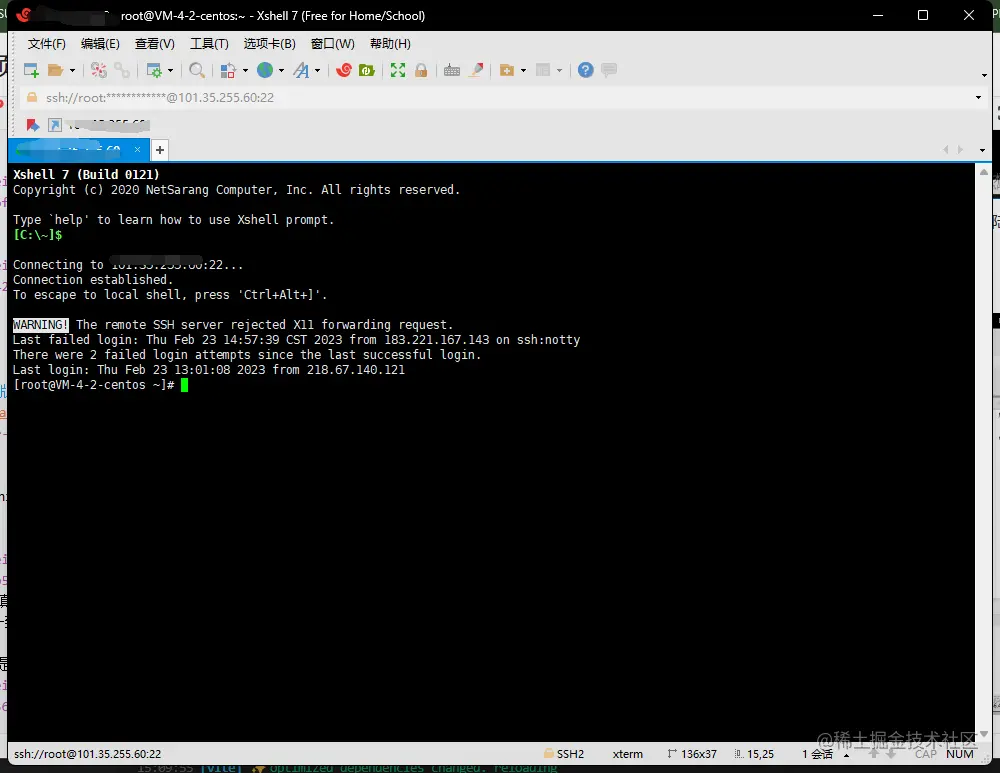Open Find with the magnifier icon

197,70
